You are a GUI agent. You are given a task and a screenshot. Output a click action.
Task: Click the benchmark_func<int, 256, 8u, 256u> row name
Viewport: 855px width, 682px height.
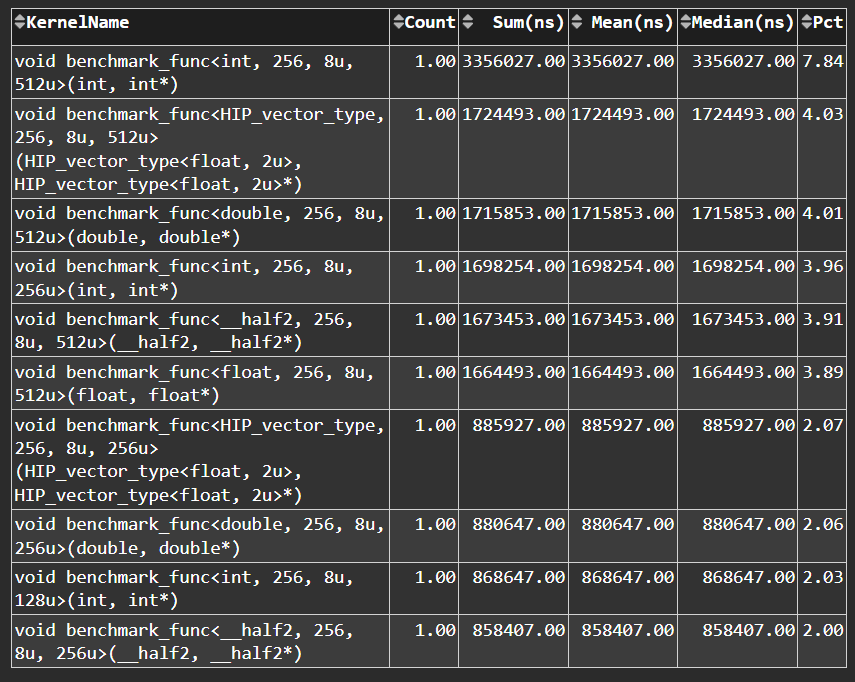point(183,278)
